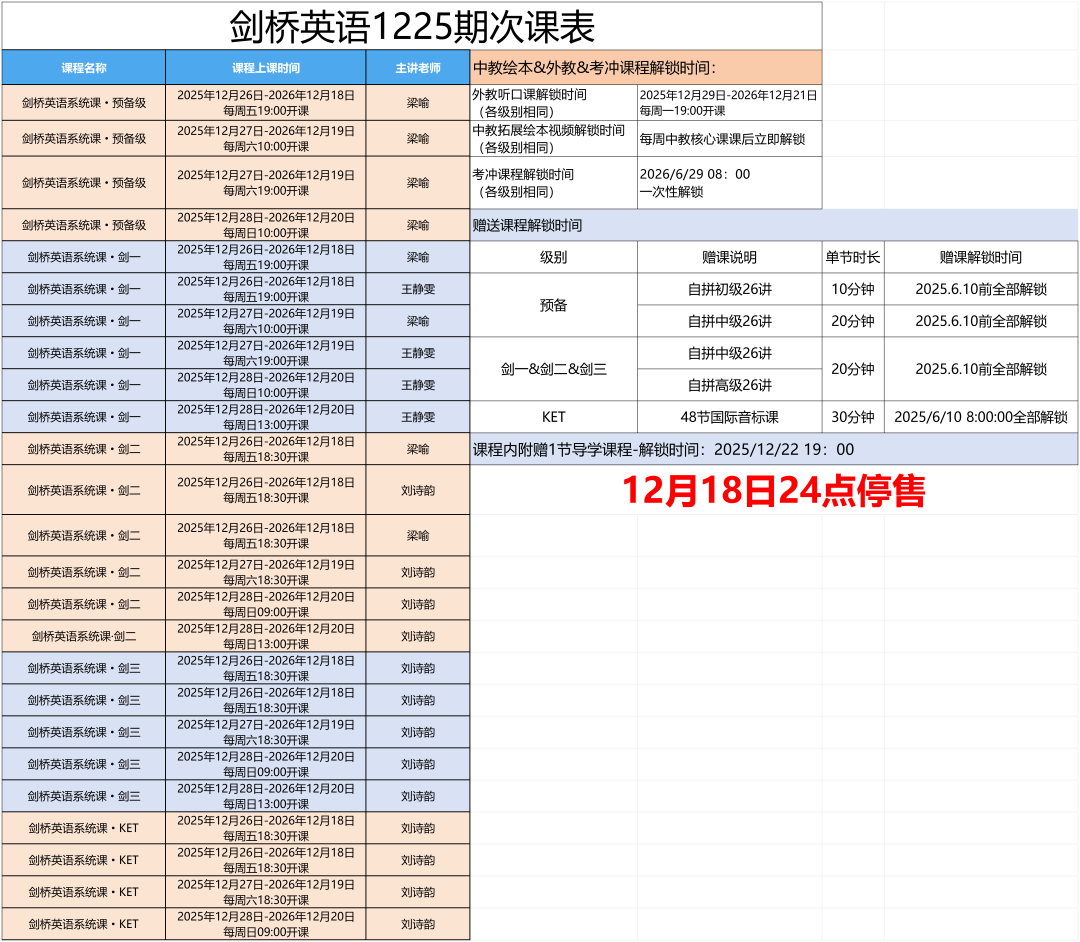Click the 剑桥英语1225期次课表 title cell
This screenshot has width=1080, height=942.
coord(411,26)
